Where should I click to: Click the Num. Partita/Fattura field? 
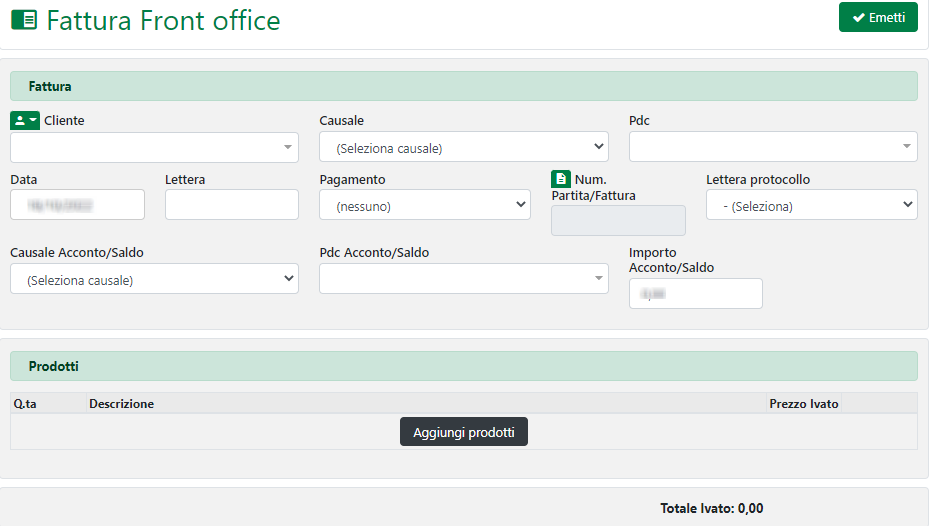(618, 221)
